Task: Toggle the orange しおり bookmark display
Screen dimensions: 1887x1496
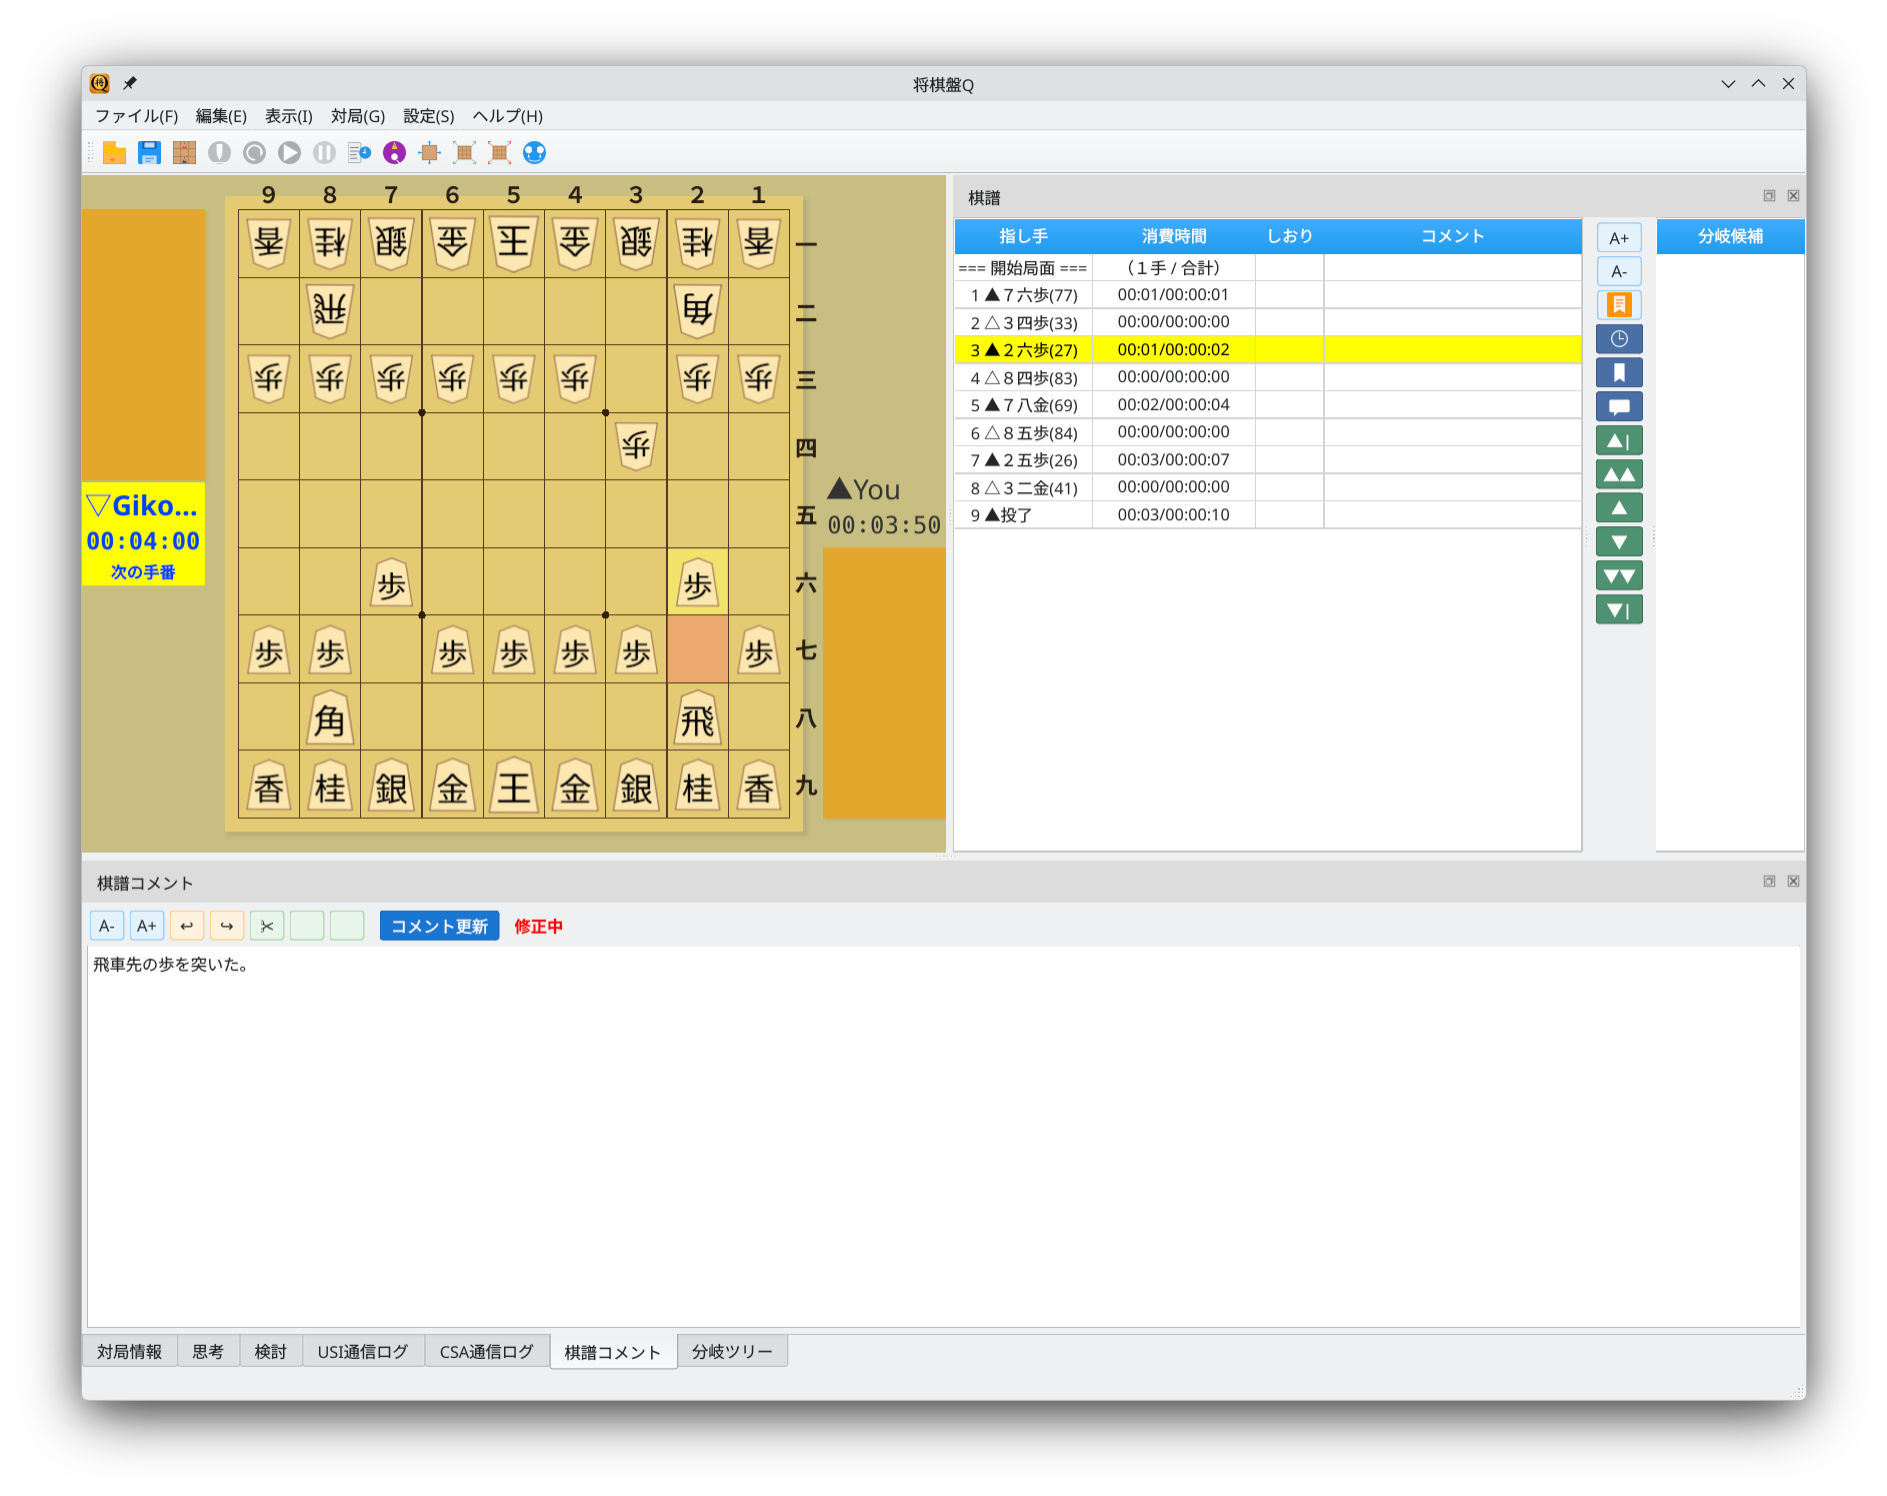Action: click(x=1619, y=305)
